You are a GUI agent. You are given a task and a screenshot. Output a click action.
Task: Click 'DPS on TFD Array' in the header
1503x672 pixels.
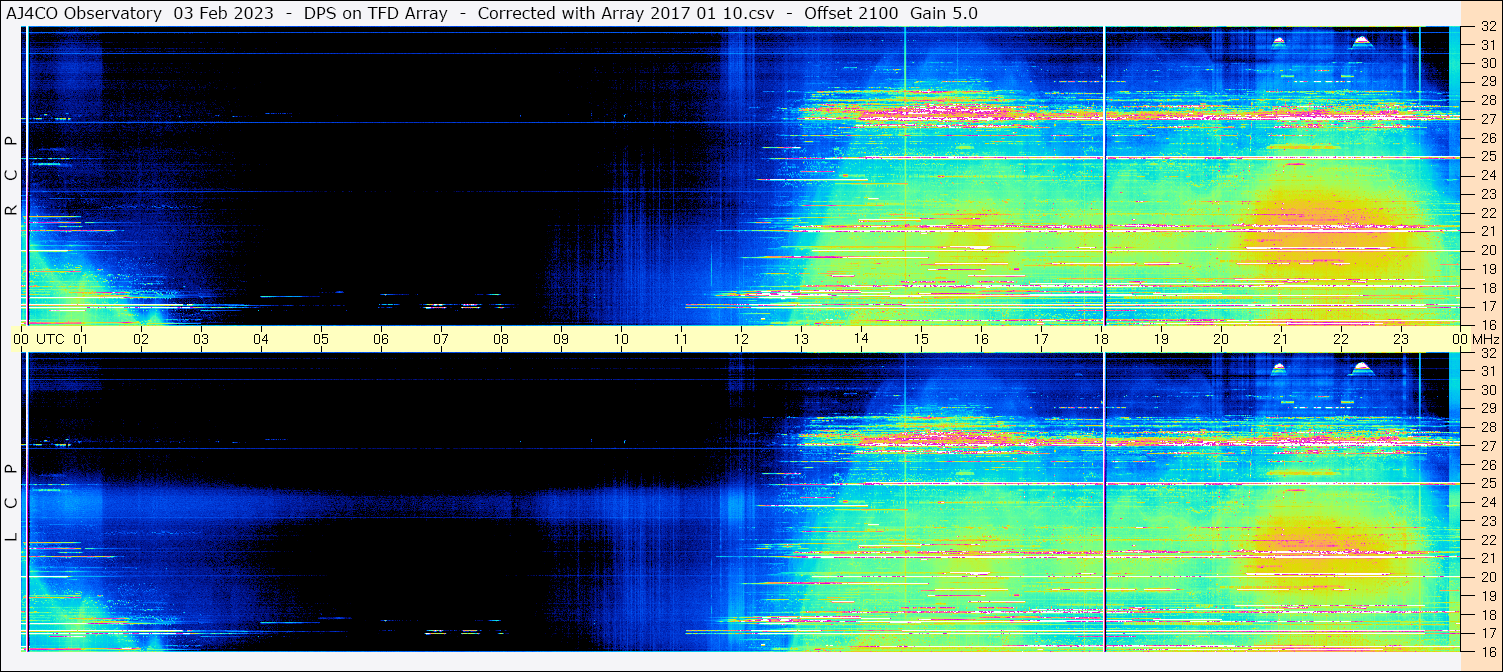pyautogui.click(x=375, y=13)
